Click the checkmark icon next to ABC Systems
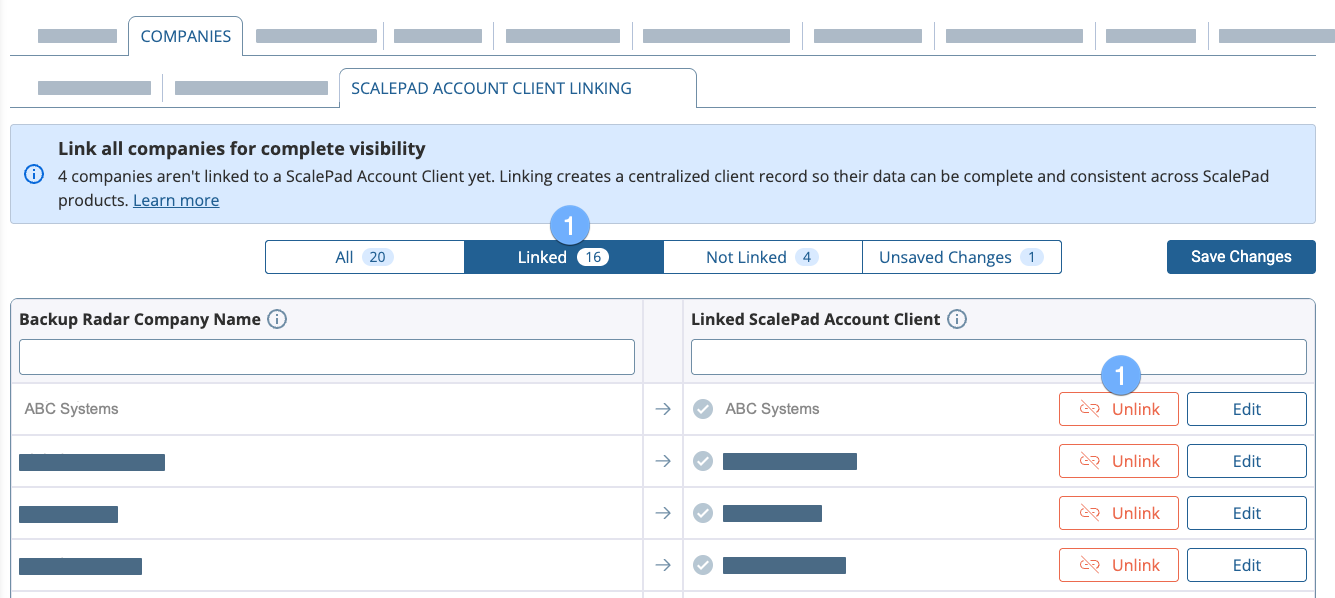This screenshot has height=598, width=1335. point(703,409)
